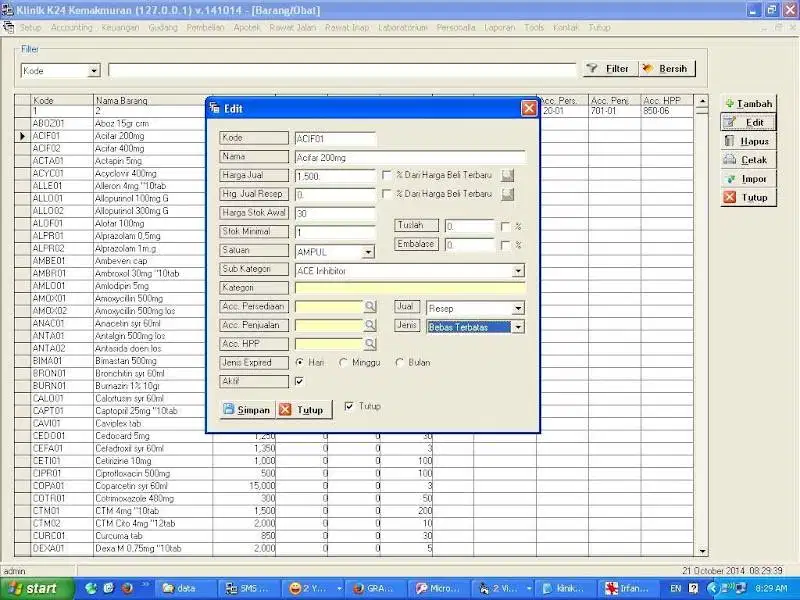Click into the Harga Jual field

point(335,176)
